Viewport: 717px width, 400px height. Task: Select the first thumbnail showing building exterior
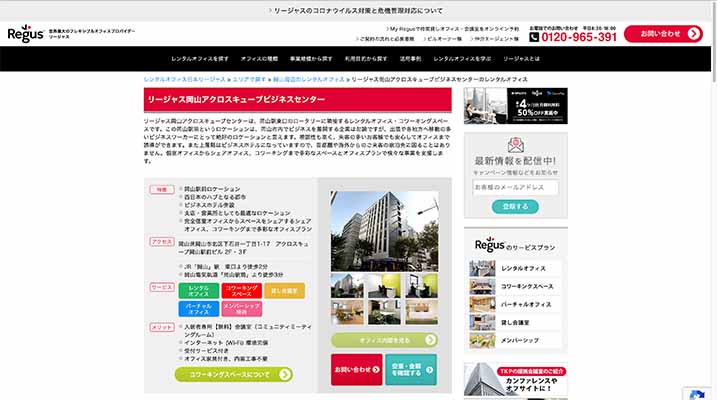pyautogui.click(x=347, y=285)
